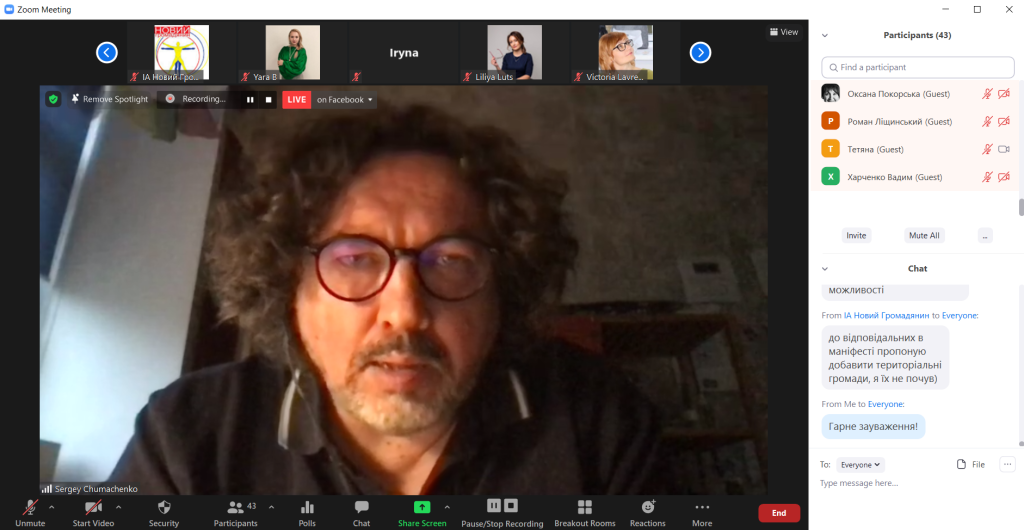
Task: Select the Yara B video thumbnail
Action: [293, 52]
